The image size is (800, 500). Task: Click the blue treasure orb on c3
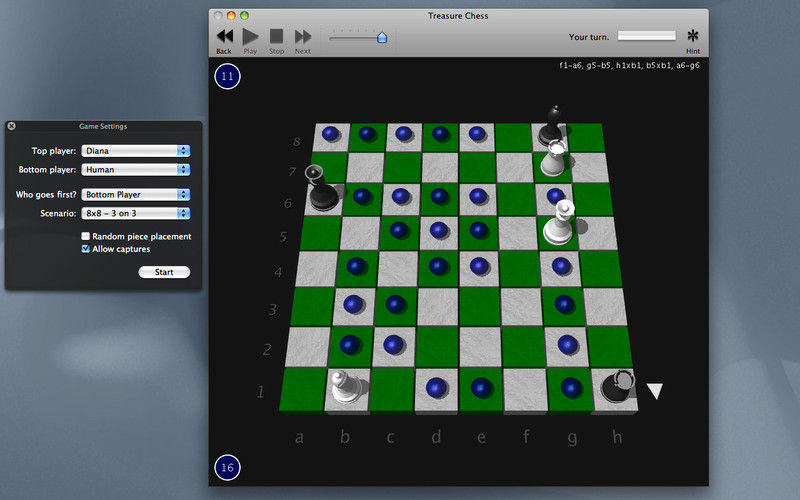coord(395,304)
